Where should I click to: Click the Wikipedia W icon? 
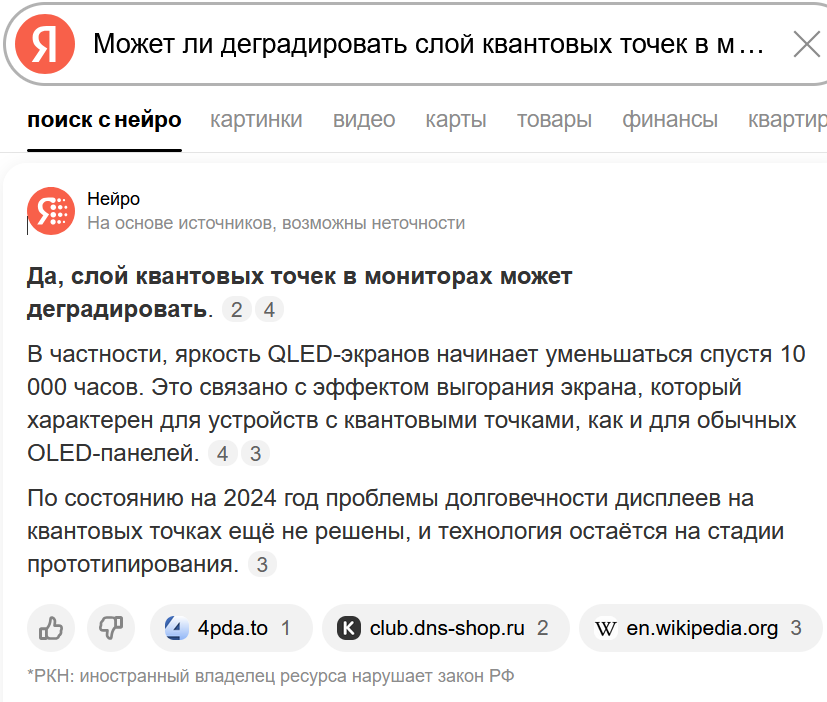(x=606, y=628)
